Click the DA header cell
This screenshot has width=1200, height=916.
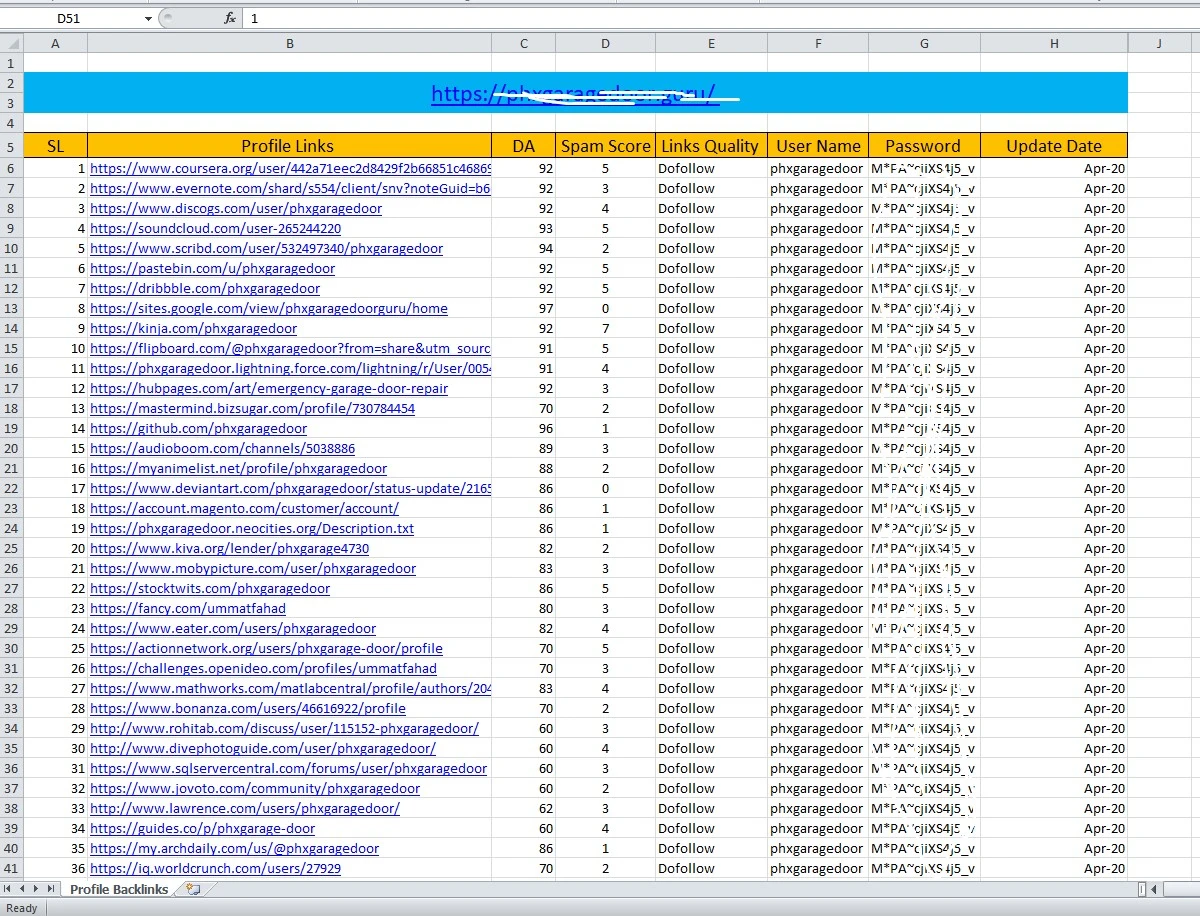(524, 146)
